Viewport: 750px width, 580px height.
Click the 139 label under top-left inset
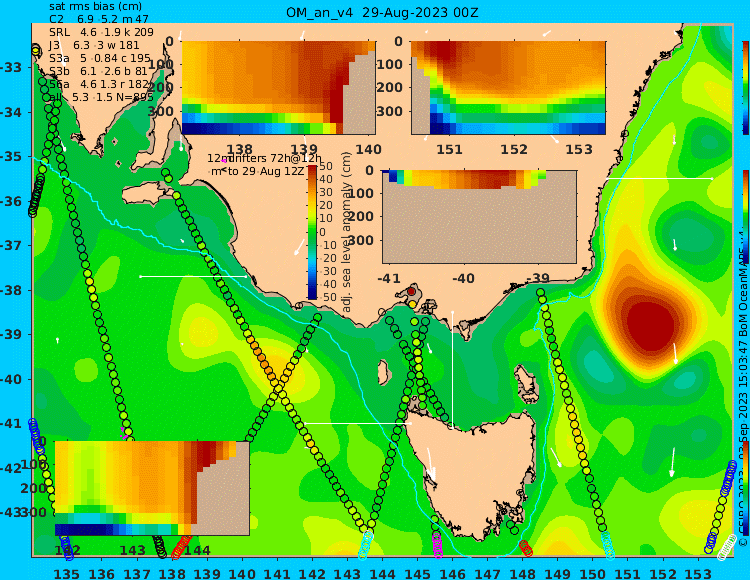pyautogui.click(x=305, y=150)
